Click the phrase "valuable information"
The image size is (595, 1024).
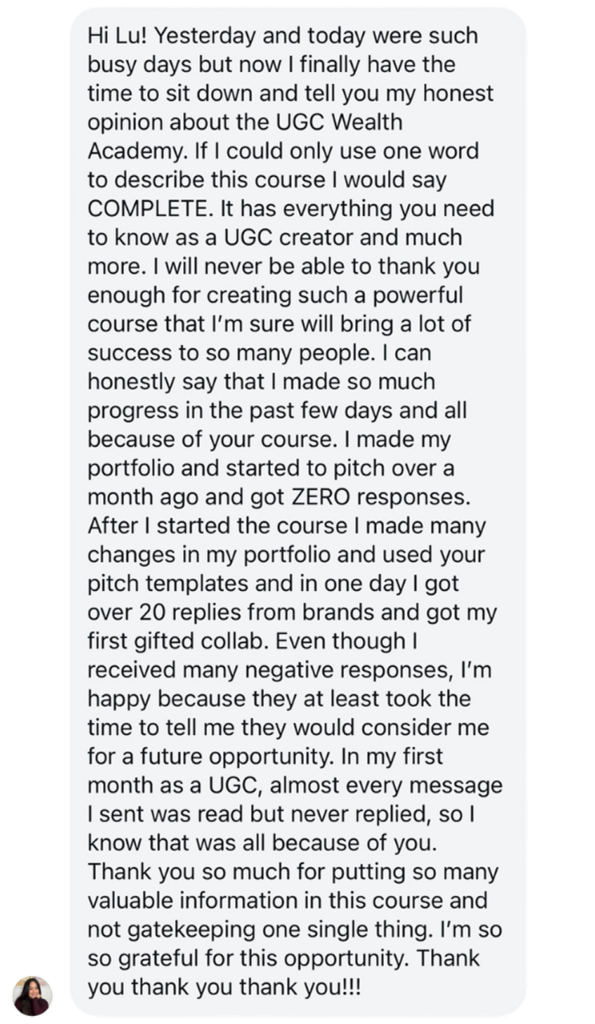pyautogui.click(x=210, y=900)
